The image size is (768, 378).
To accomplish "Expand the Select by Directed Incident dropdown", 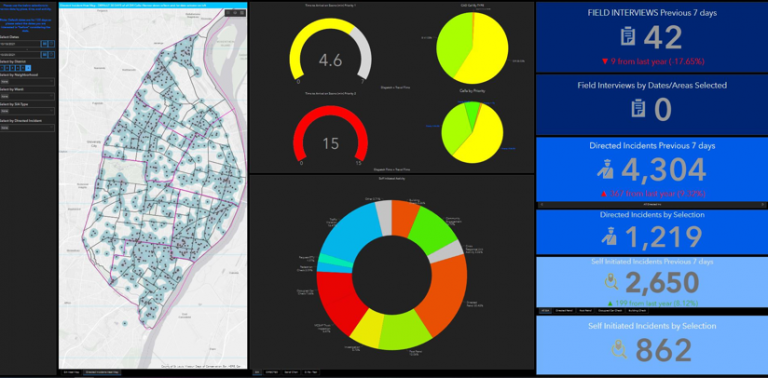I will (x=27, y=128).
